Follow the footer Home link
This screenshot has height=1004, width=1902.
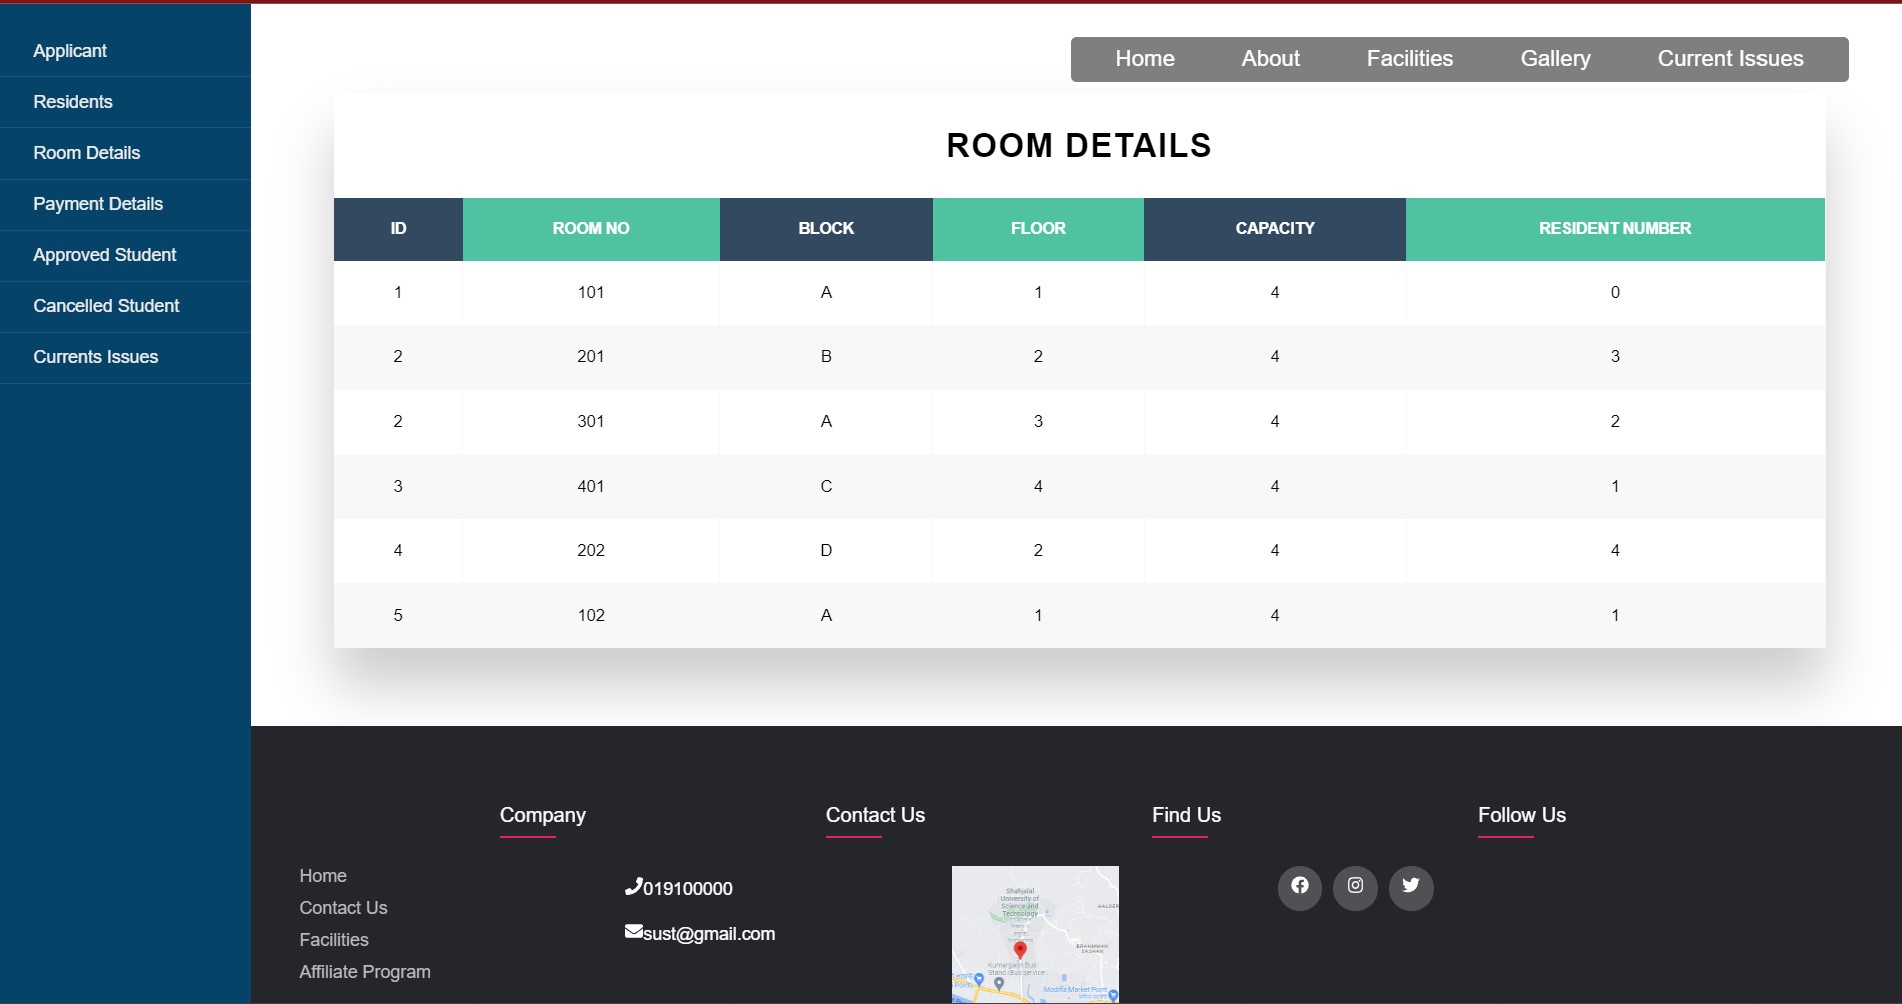(x=323, y=876)
